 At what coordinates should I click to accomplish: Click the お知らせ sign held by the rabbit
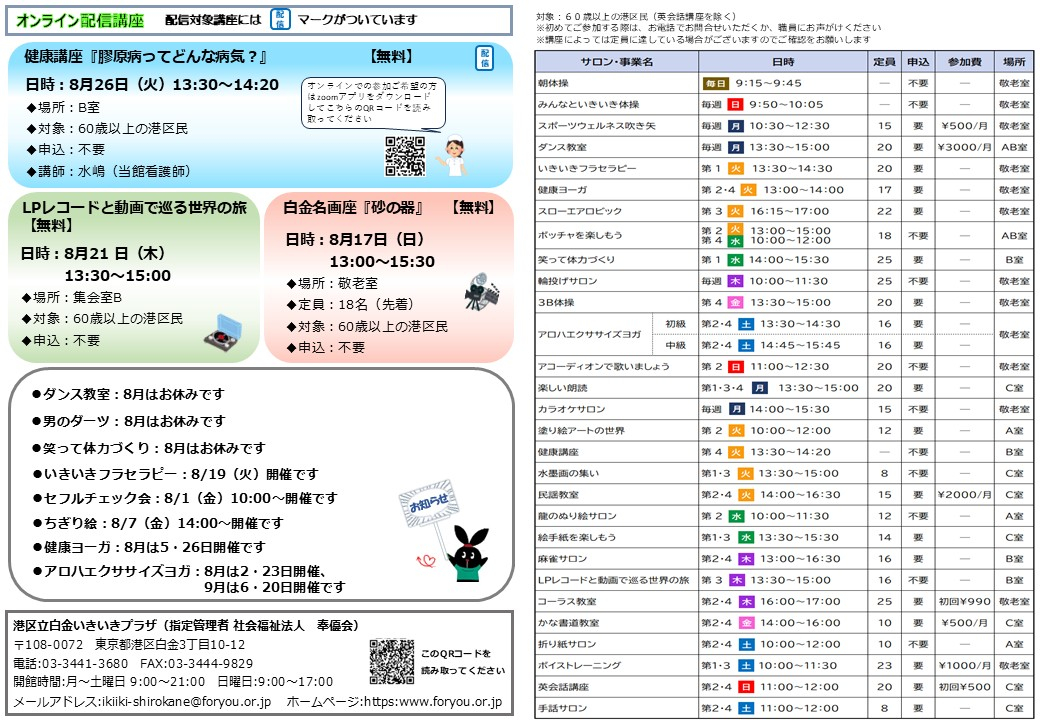pos(429,505)
